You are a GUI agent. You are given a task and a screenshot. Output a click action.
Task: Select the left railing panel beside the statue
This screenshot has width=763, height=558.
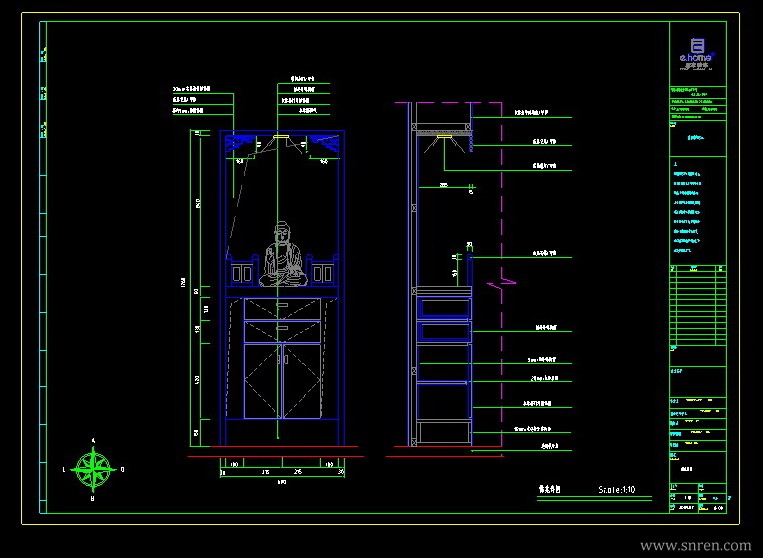242,274
